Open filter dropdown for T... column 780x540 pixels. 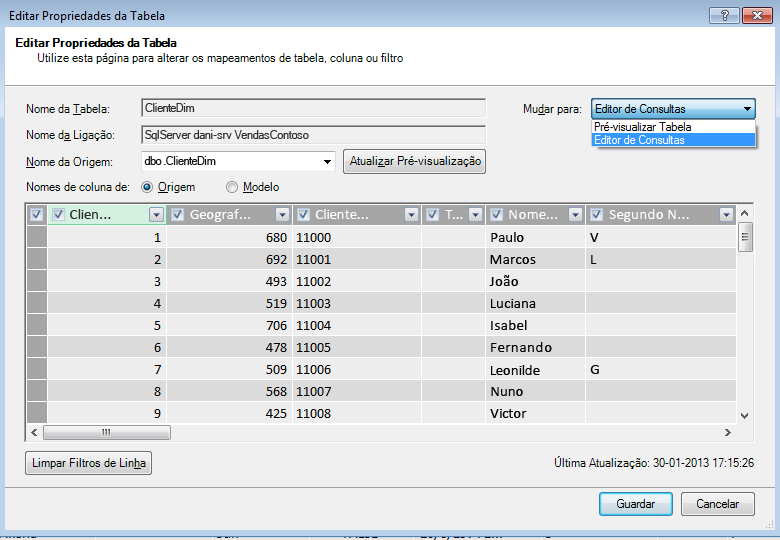[476, 215]
